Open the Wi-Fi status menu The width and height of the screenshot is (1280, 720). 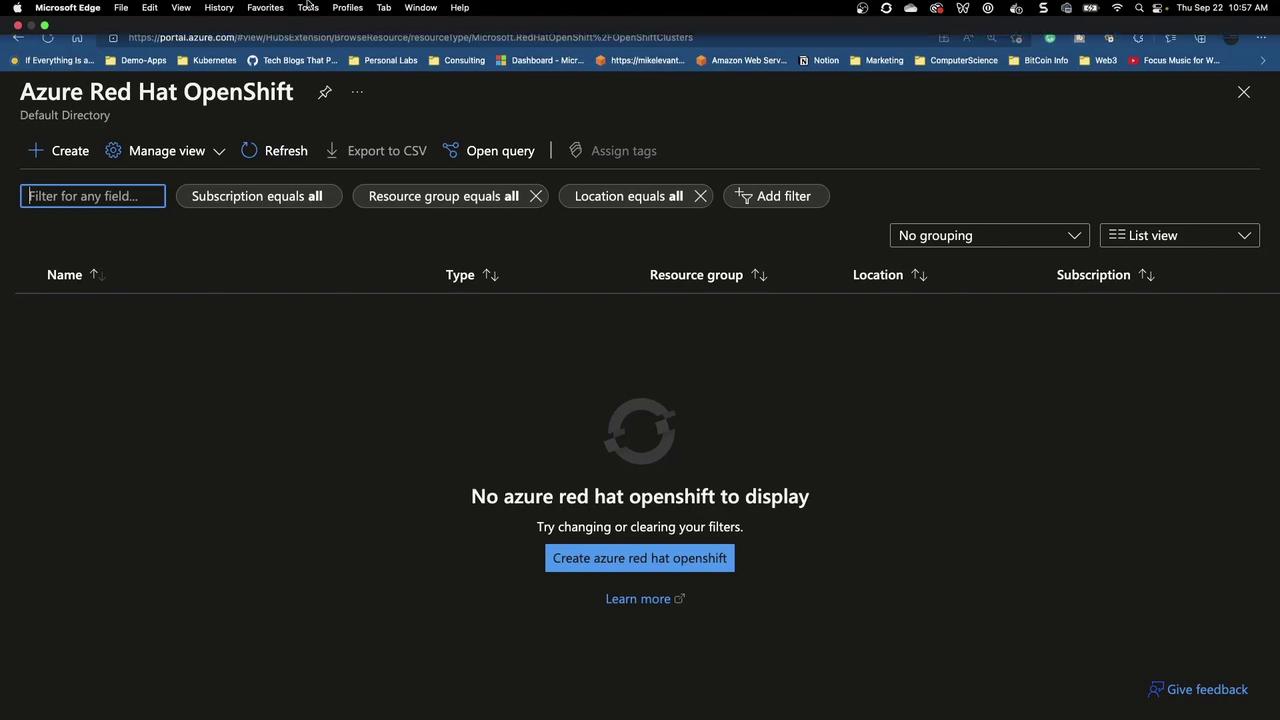pos(1117,8)
